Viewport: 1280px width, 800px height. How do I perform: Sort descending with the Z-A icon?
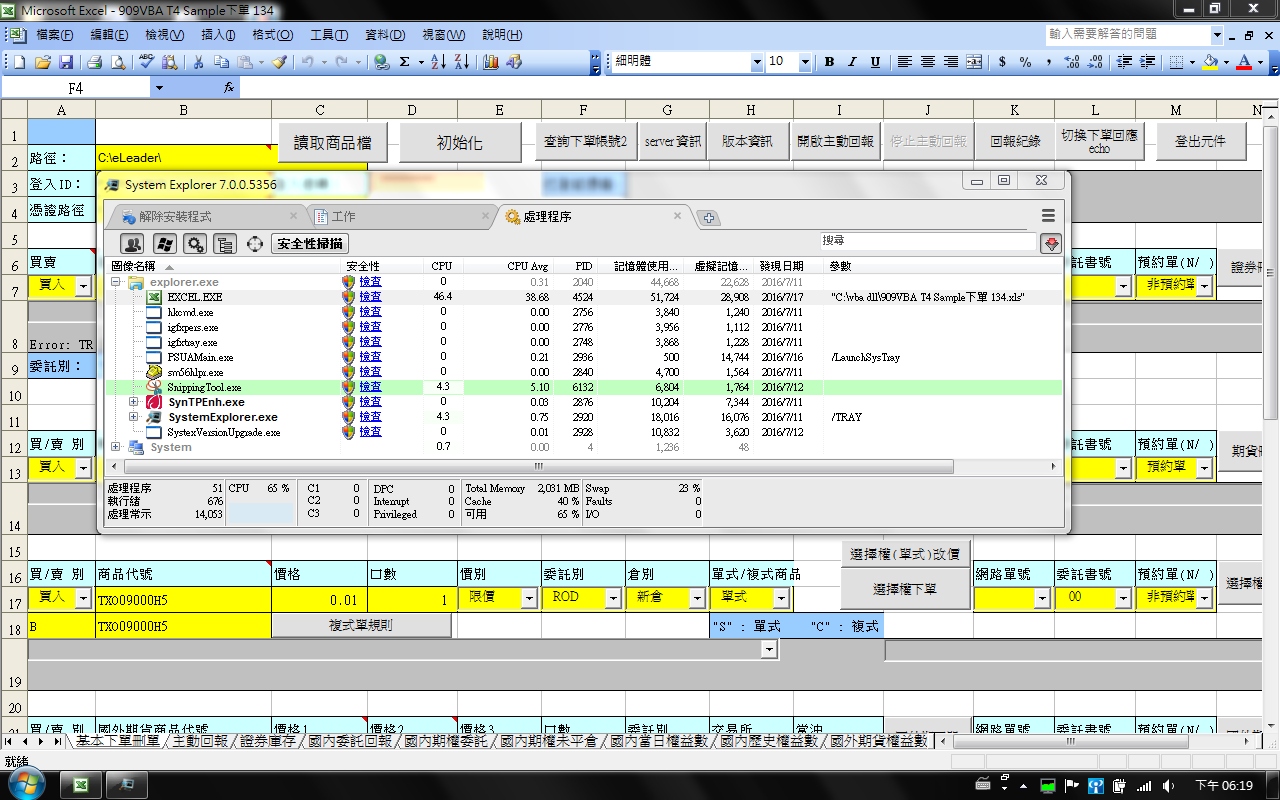[x=463, y=62]
